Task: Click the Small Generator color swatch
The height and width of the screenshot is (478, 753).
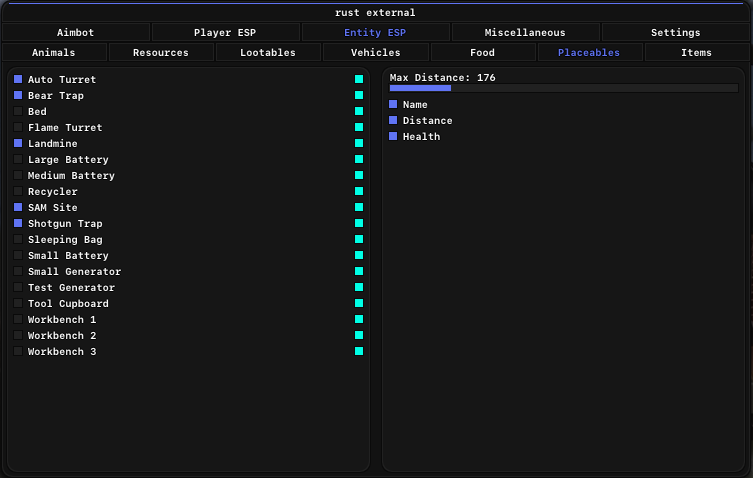Action: coord(359,271)
